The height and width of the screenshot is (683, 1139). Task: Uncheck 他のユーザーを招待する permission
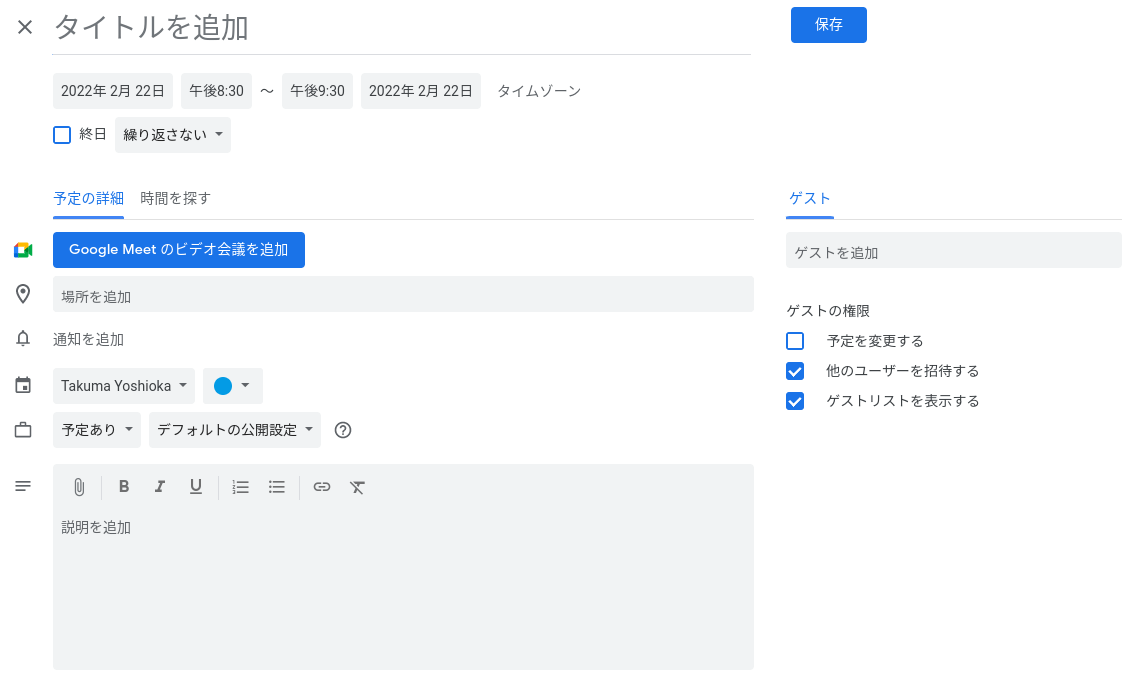[x=795, y=371]
